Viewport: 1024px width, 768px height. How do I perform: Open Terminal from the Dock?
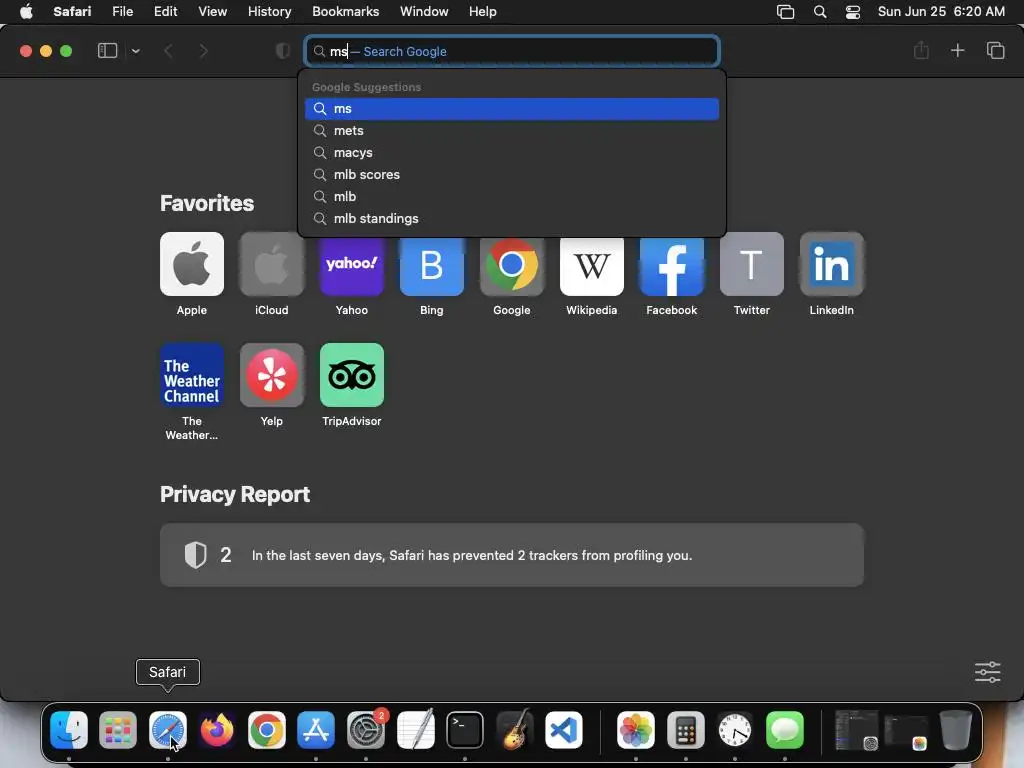click(x=465, y=730)
